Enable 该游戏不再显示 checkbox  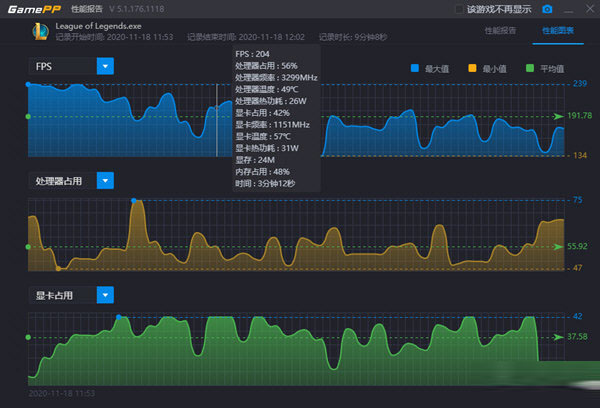(x=459, y=9)
